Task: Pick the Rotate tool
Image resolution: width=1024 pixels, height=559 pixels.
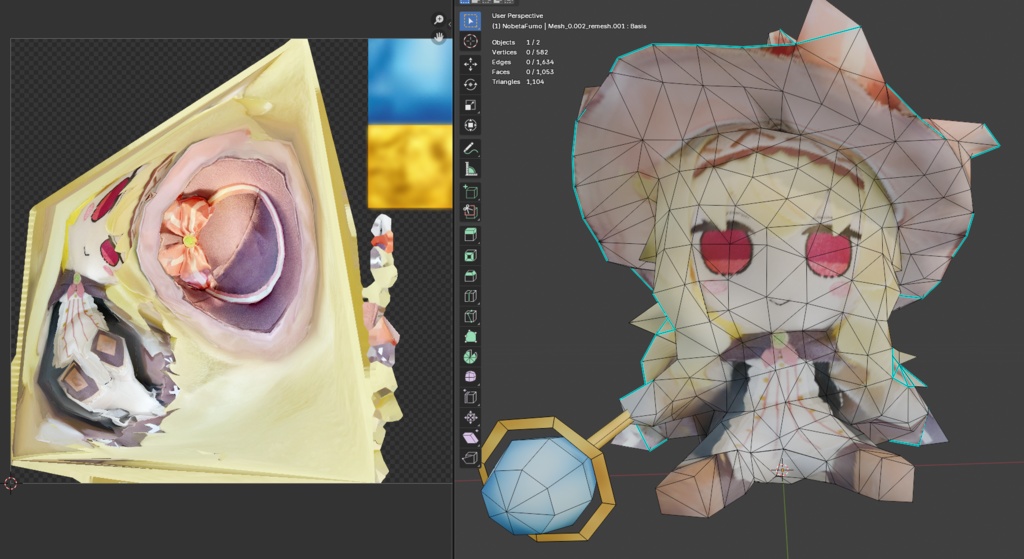Action: click(x=470, y=84)
